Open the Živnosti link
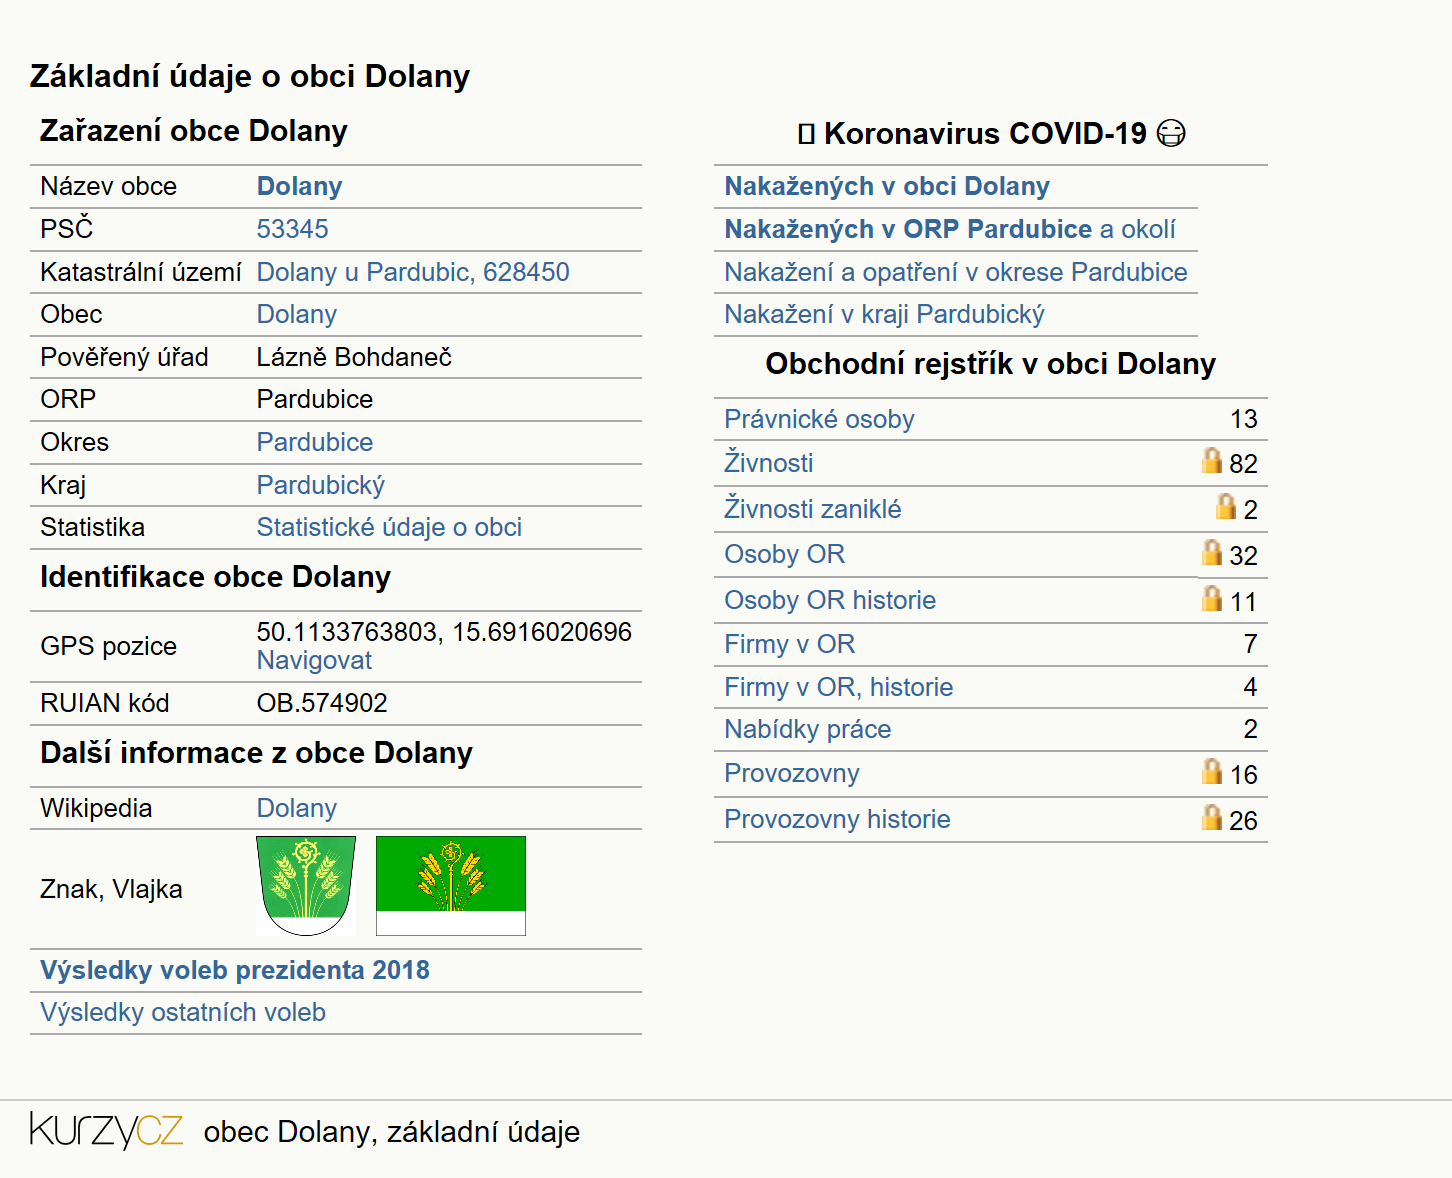 (769, 463)
